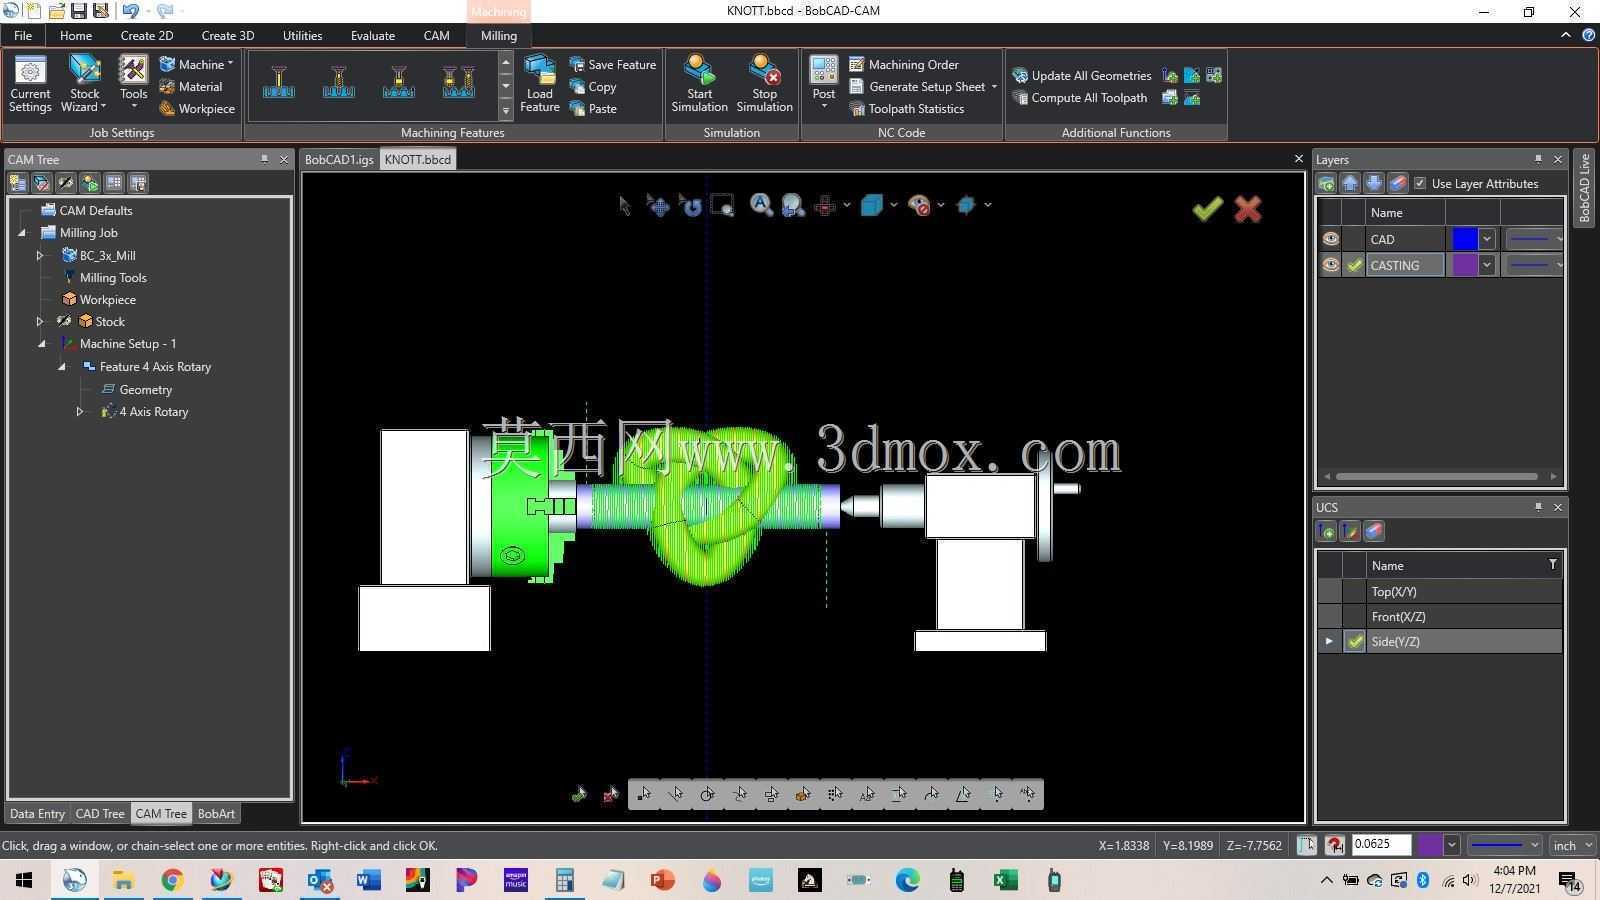
Task: Select the zoom magnifier tool in viewport
Action: [x=761, y=205]
